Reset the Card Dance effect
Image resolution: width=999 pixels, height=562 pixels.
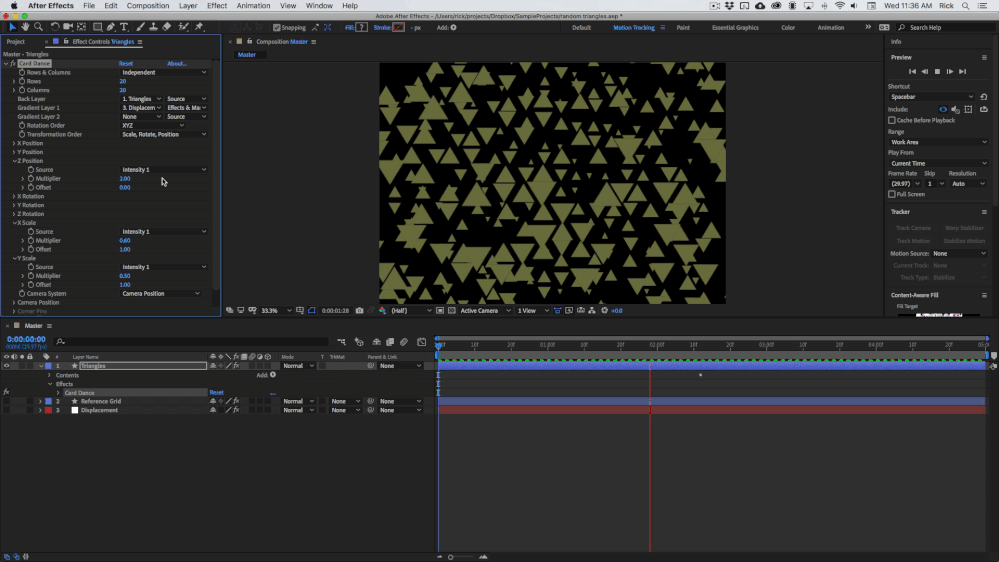126,64
